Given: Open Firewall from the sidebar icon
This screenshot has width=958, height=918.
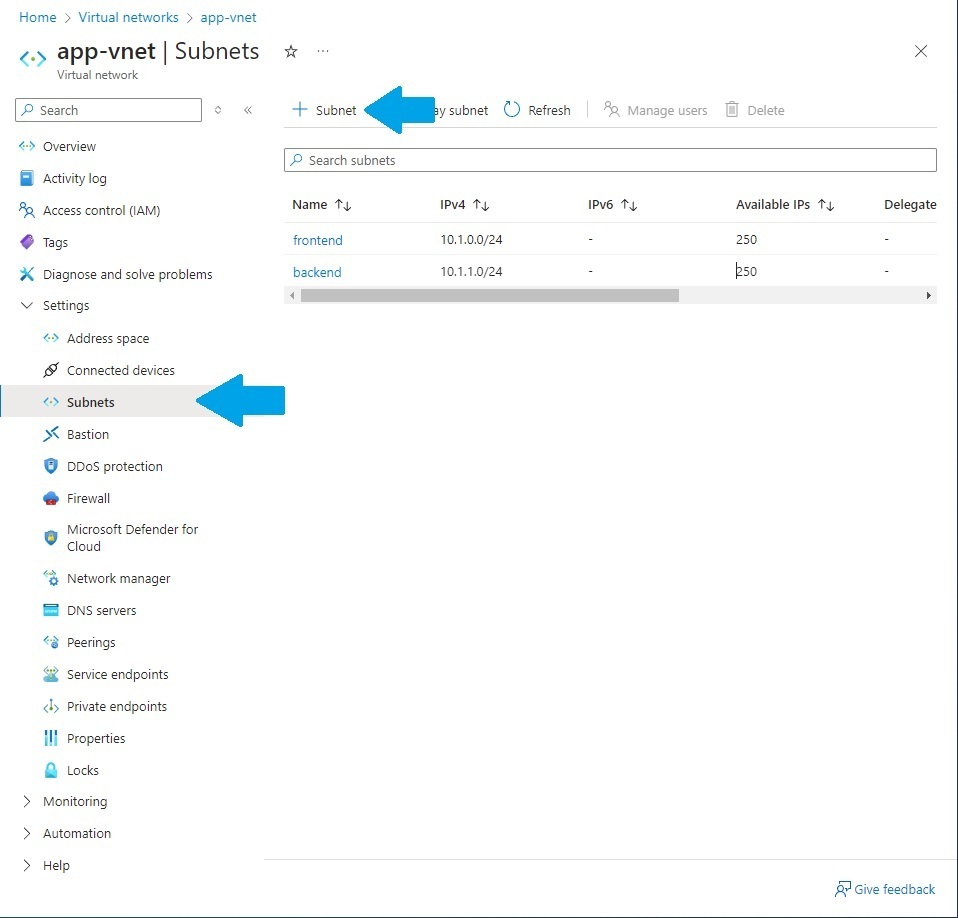Looking at the screenshot, I should [51, 498].
